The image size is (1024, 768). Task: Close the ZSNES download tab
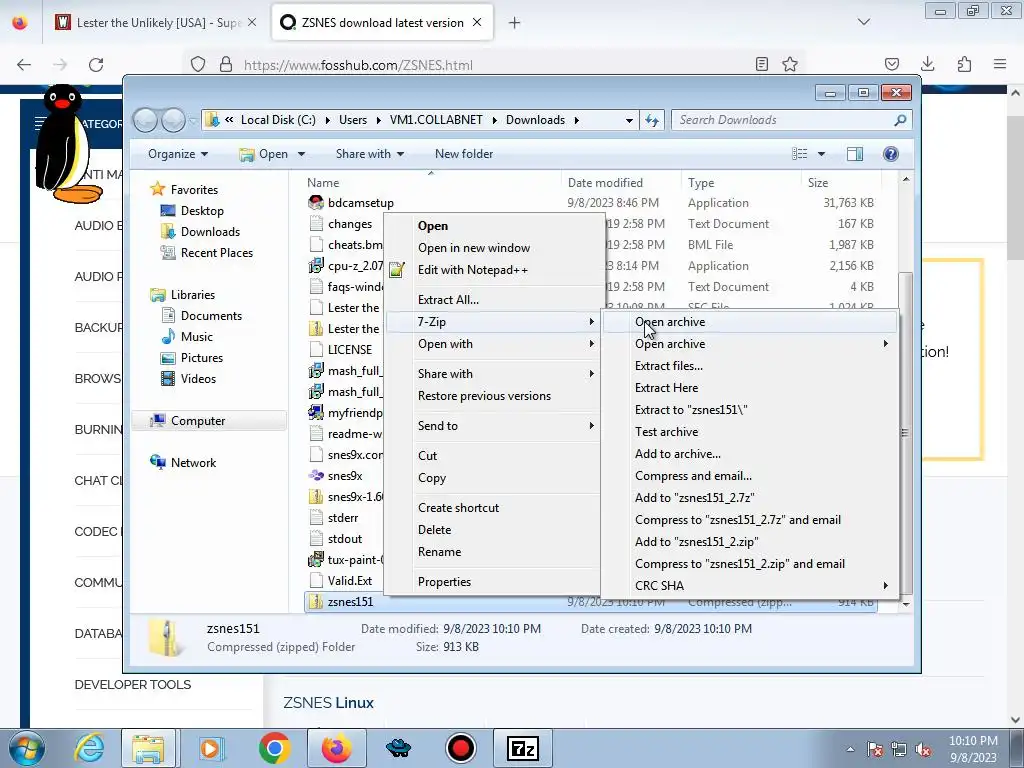pos(477,22)
